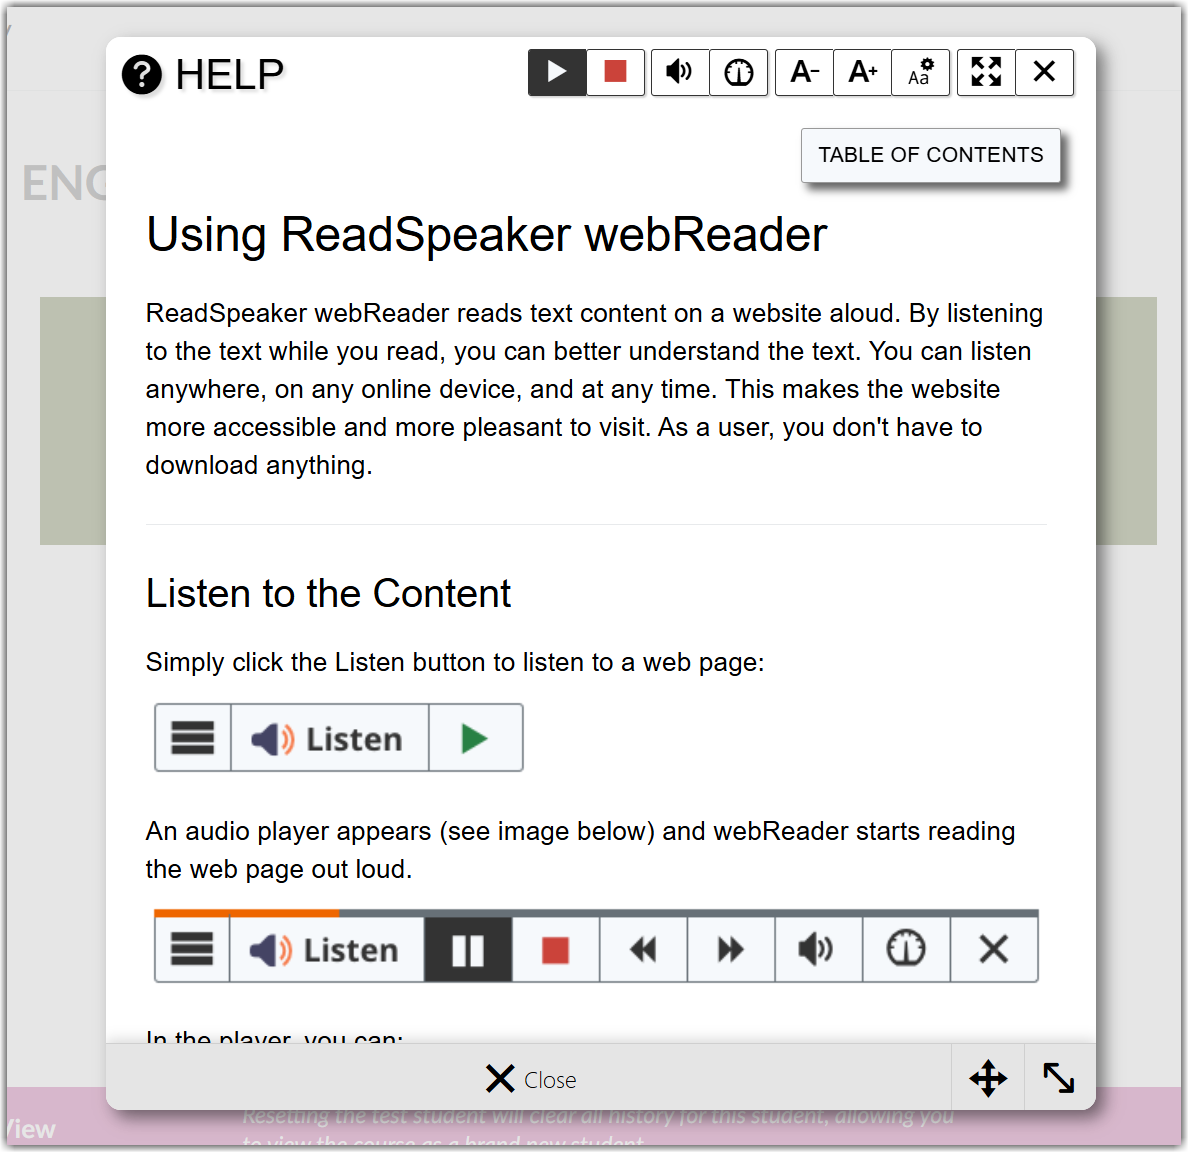The height and width of the screenshot is (1153, 1189).
Task: Click paragraph starting 'An audio player appears'
Action: (x=580, y=850)
